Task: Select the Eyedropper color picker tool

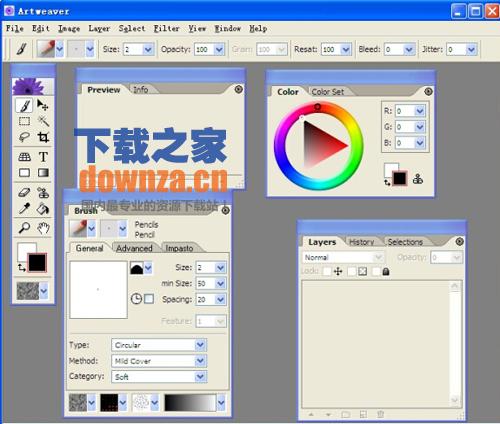Action: 24,209
